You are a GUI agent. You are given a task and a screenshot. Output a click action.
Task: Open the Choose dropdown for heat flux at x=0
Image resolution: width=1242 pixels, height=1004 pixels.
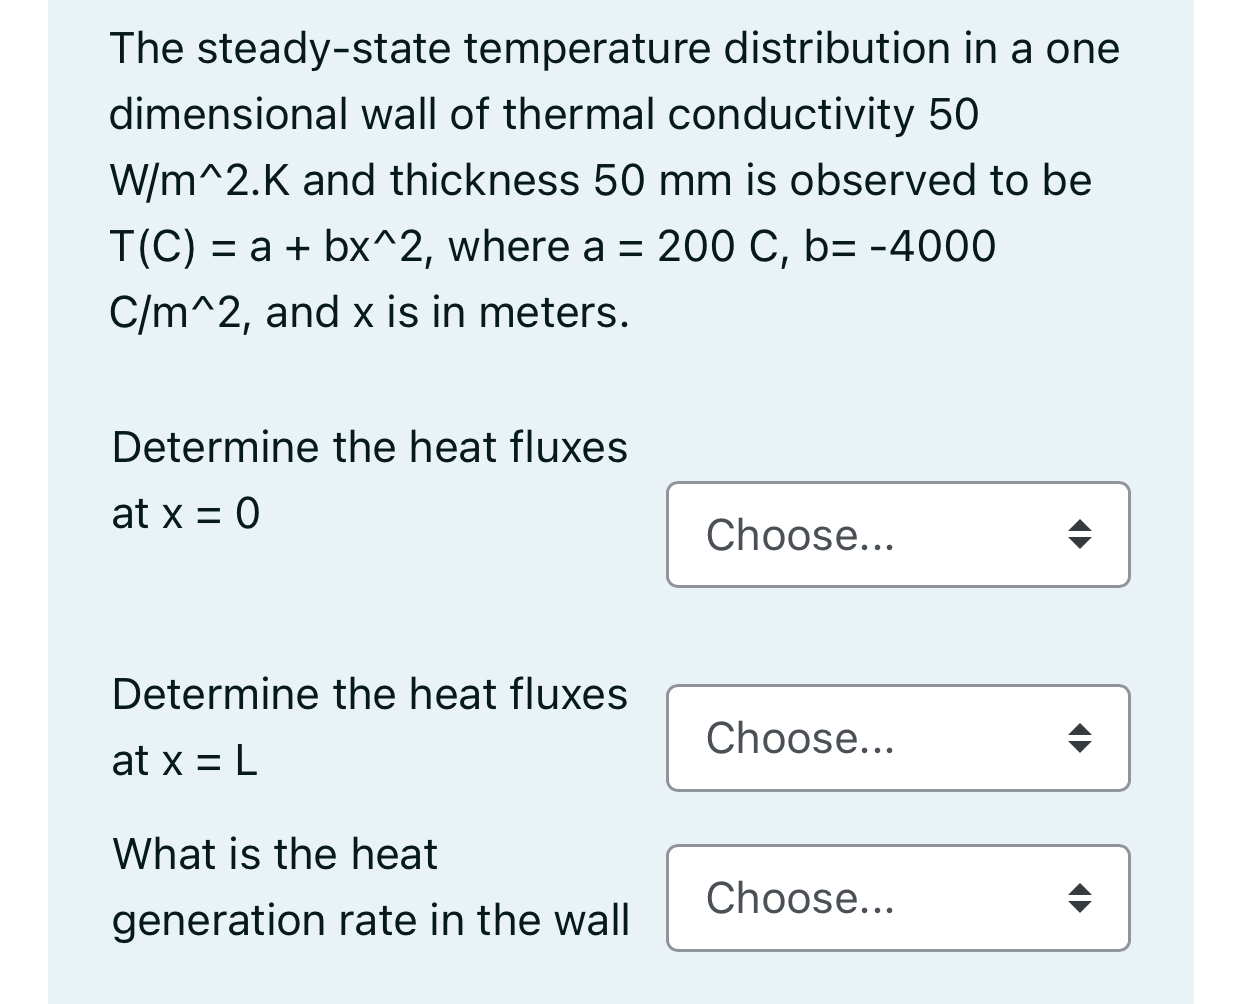897,535
